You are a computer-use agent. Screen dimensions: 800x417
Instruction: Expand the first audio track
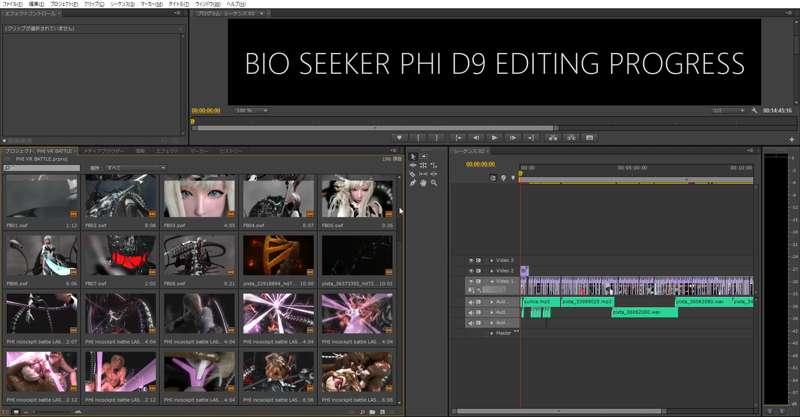pos(492,302)
